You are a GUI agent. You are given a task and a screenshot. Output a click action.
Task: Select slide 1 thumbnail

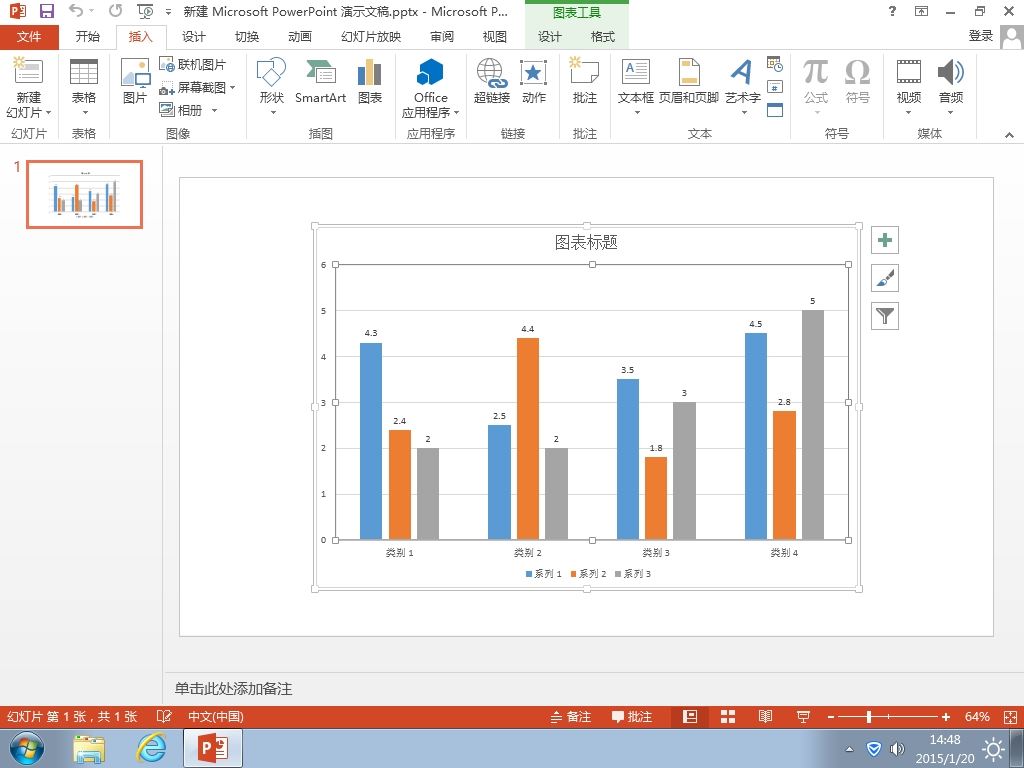tap(84, 194)
